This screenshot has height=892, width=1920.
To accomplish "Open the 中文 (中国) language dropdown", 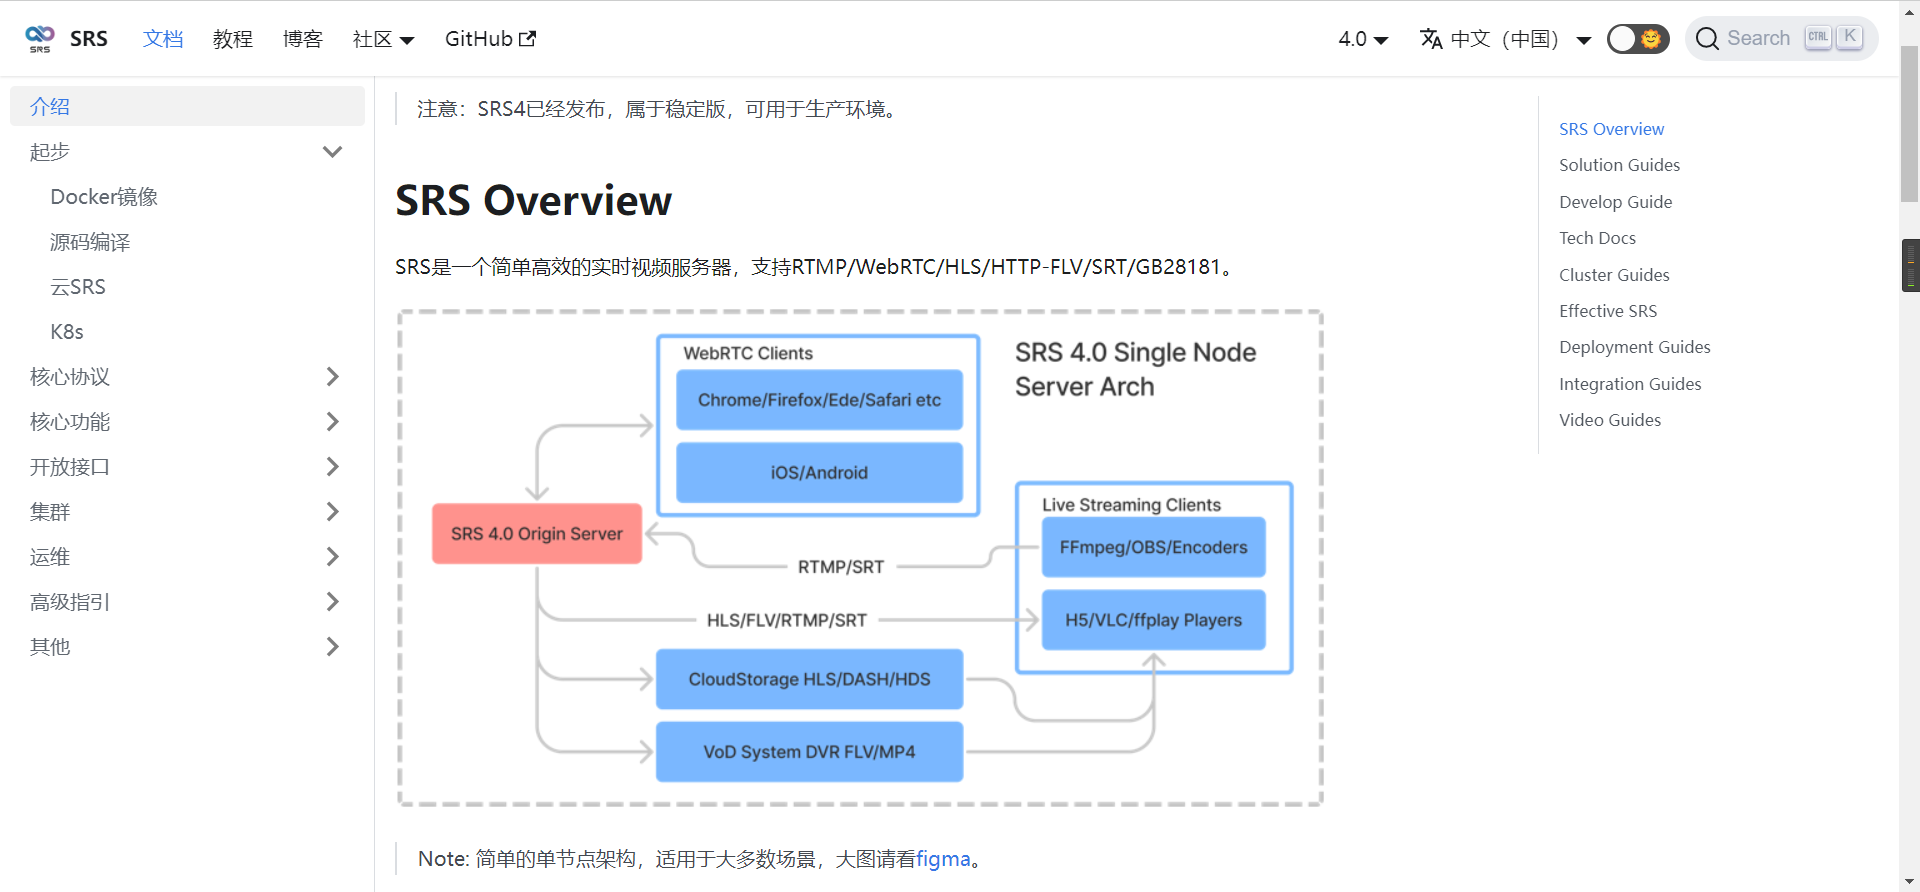I will tap(1505, 39).
